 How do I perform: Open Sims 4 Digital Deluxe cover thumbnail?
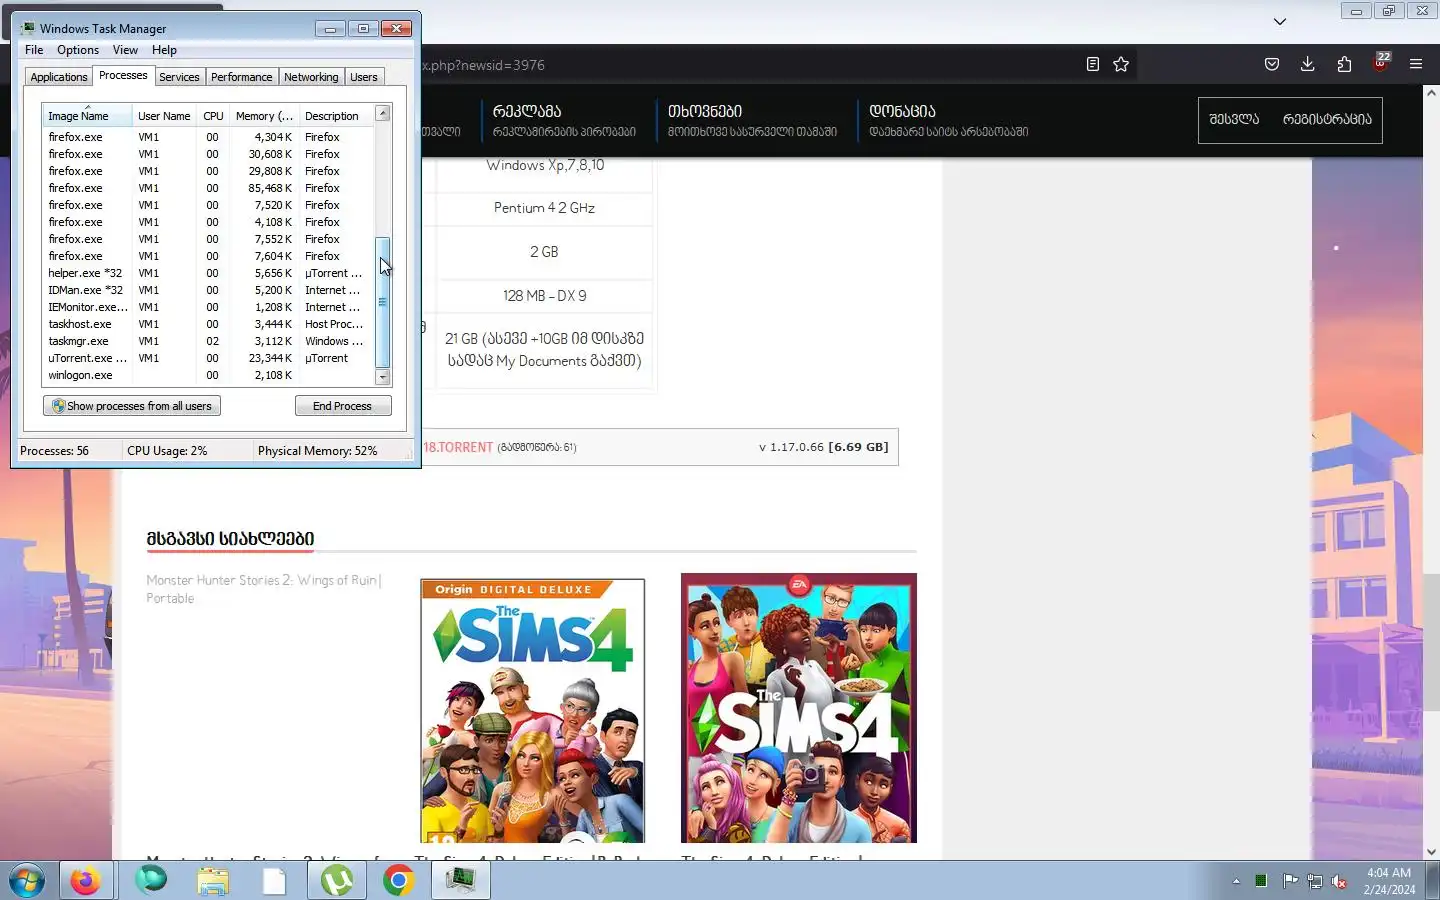533,711
